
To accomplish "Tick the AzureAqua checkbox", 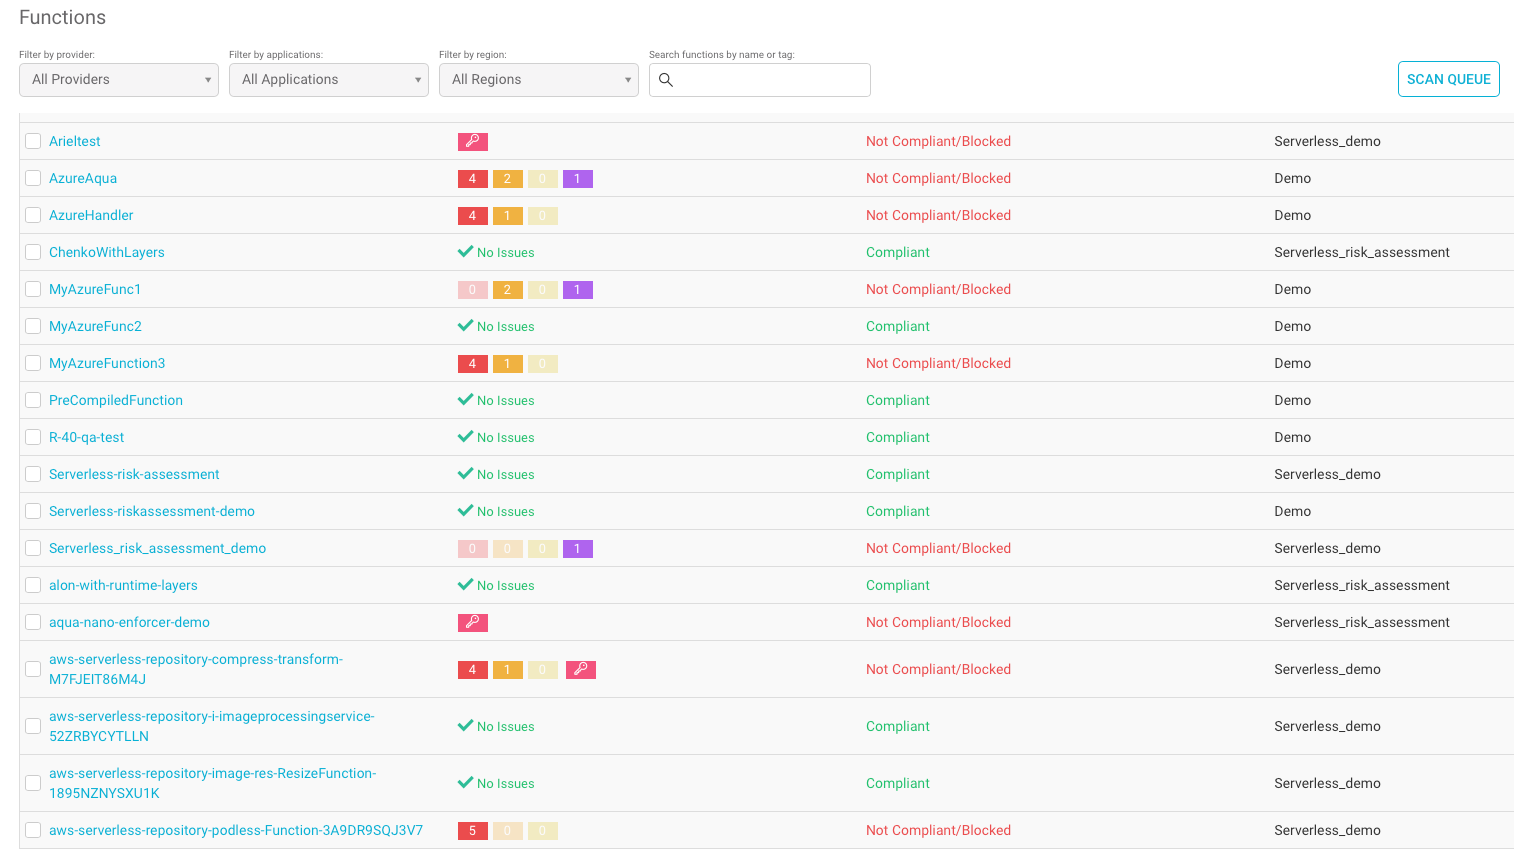I will coord(33,178).
